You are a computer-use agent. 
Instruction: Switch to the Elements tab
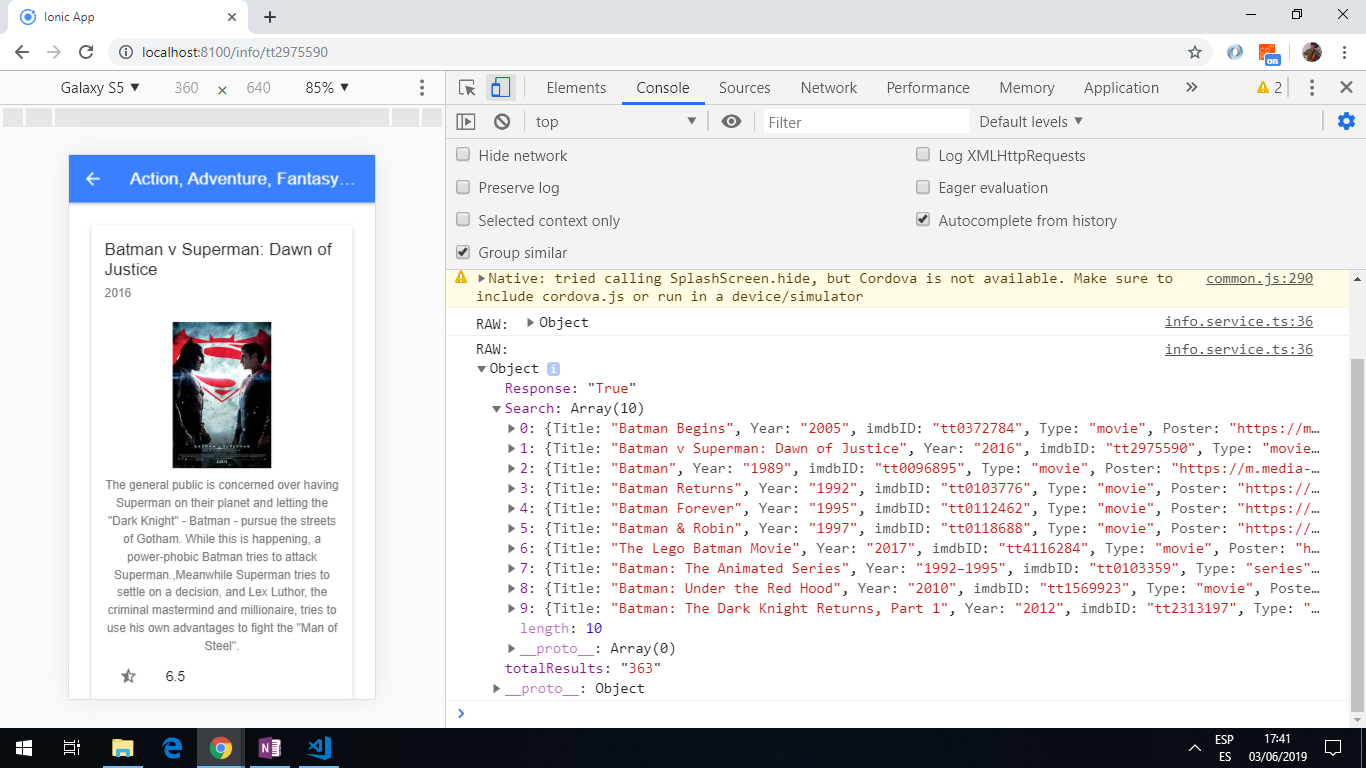(576, 88)
